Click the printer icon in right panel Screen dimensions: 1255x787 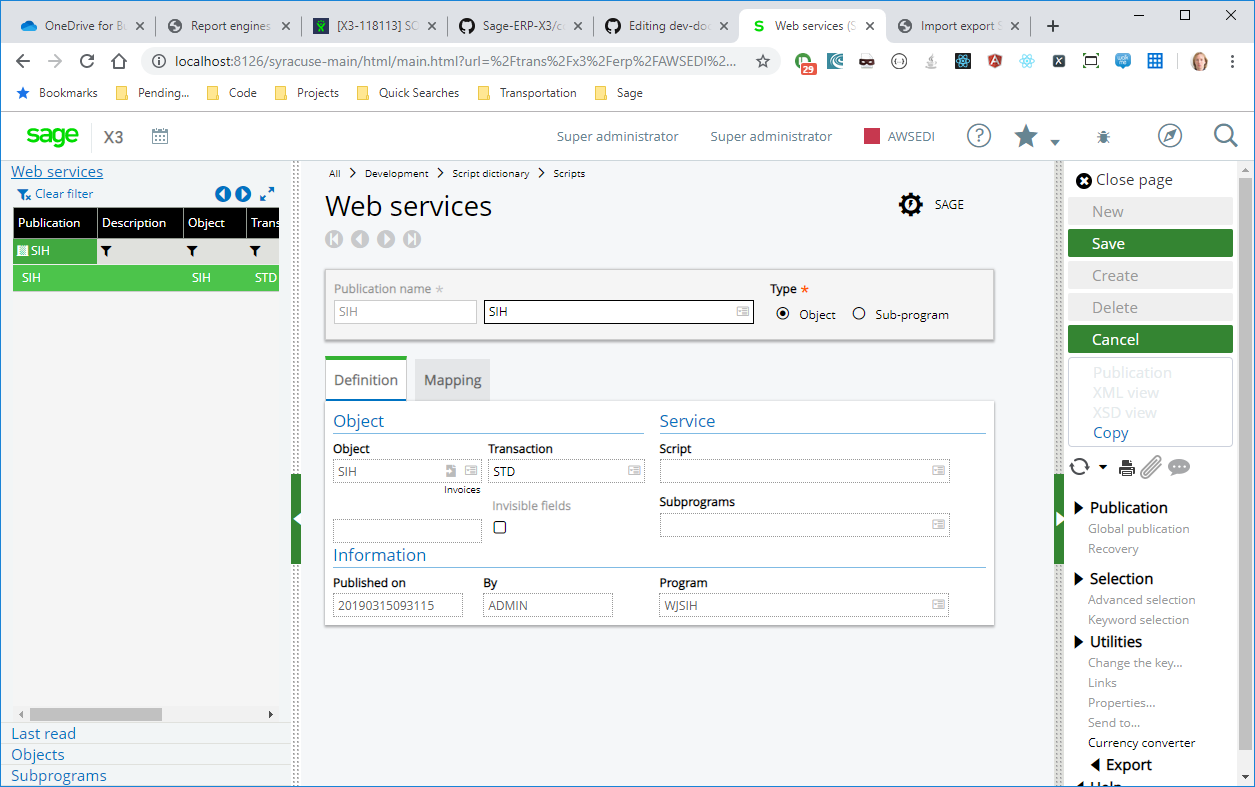tap(1127, 467)
